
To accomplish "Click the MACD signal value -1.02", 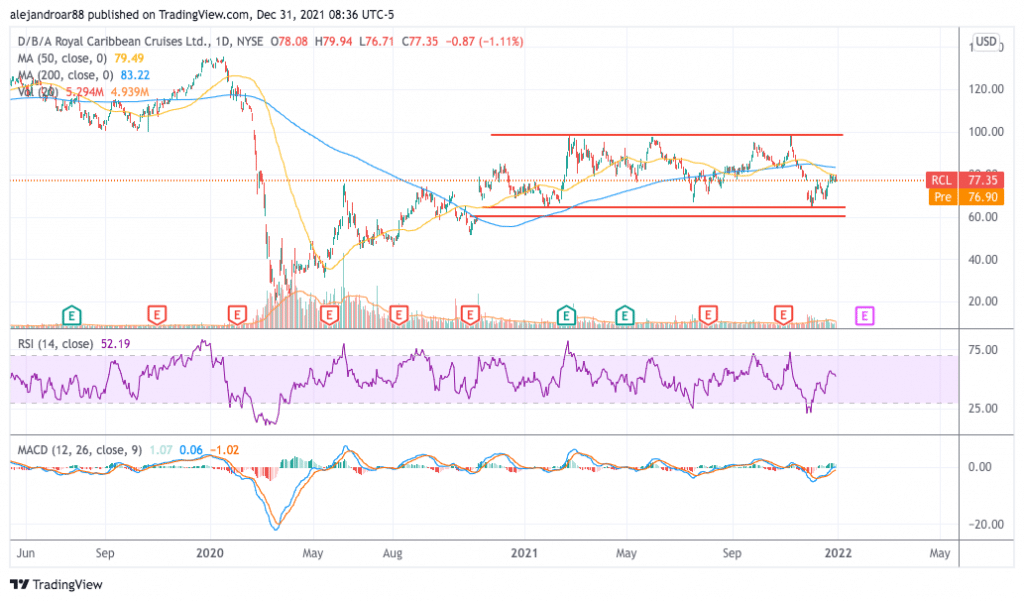I will pyautogui.click(x=224, y=451).
